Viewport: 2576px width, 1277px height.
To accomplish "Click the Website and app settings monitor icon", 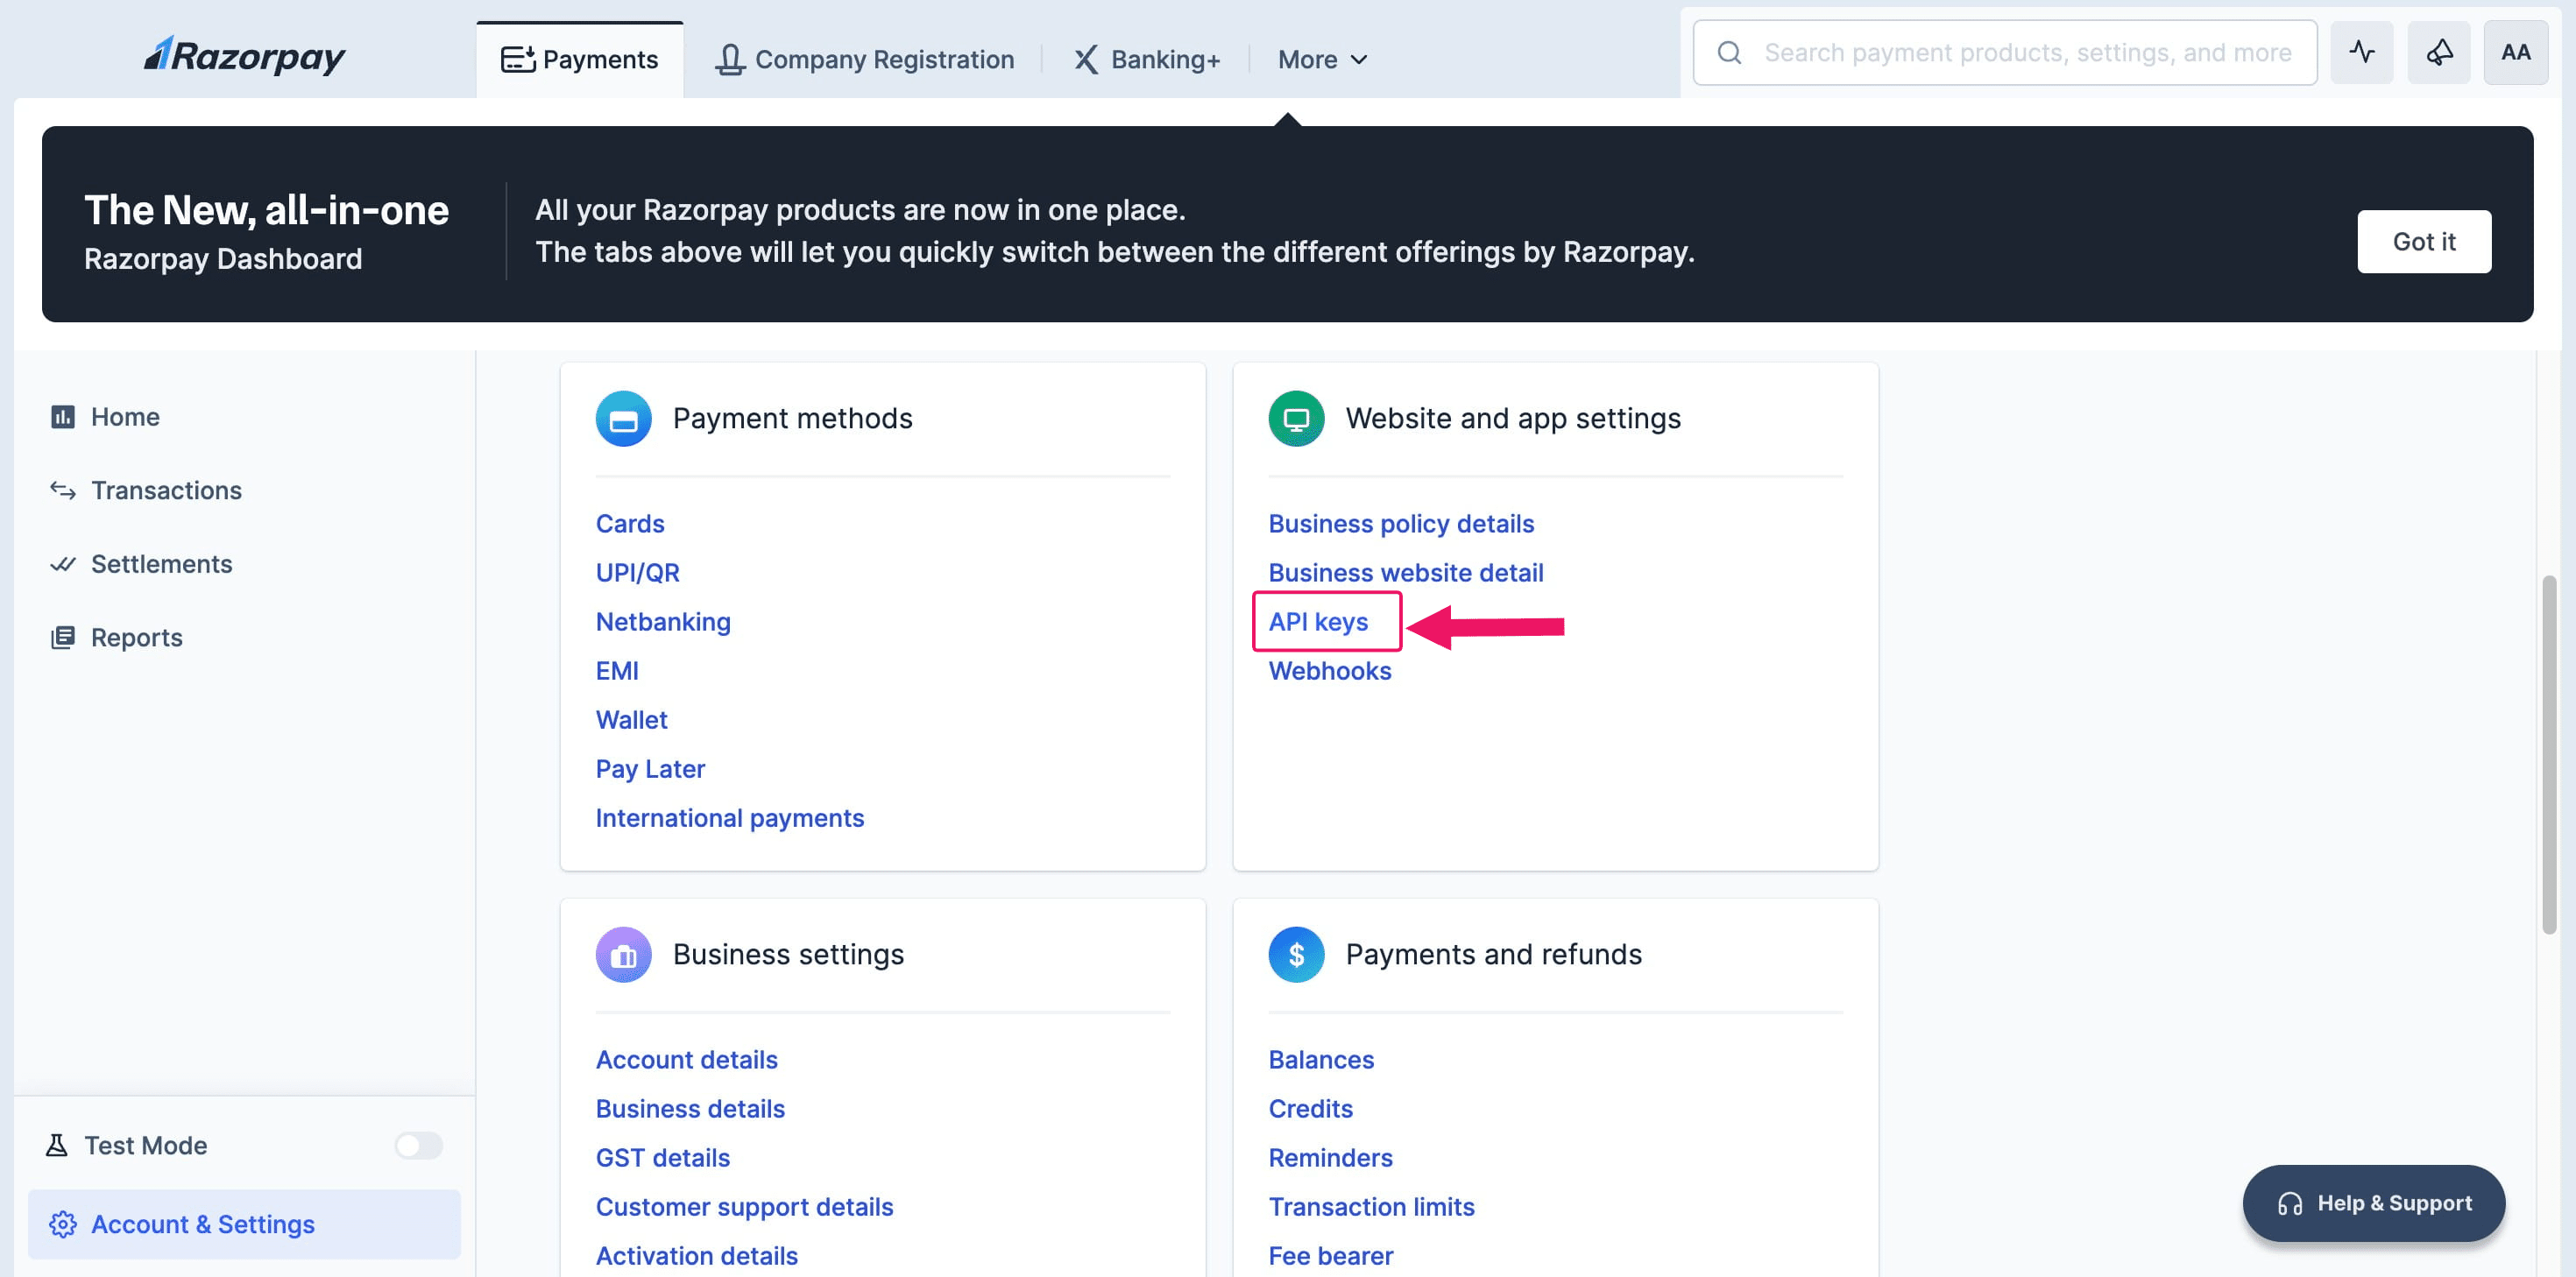I will coord(1295,418).
